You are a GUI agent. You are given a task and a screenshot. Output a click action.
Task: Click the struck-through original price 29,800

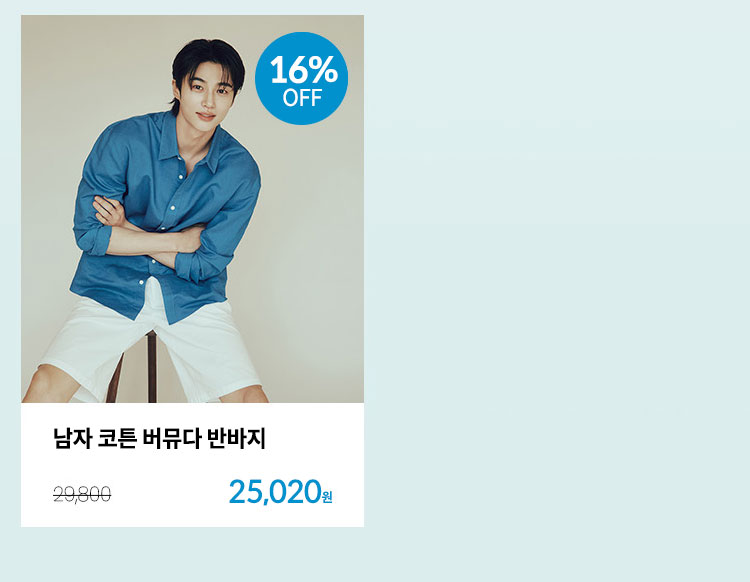coord(82,494)
